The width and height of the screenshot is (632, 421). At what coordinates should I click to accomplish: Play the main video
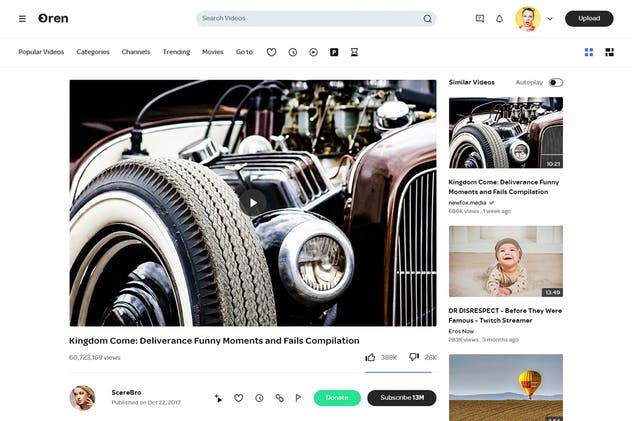pos(253,203)
